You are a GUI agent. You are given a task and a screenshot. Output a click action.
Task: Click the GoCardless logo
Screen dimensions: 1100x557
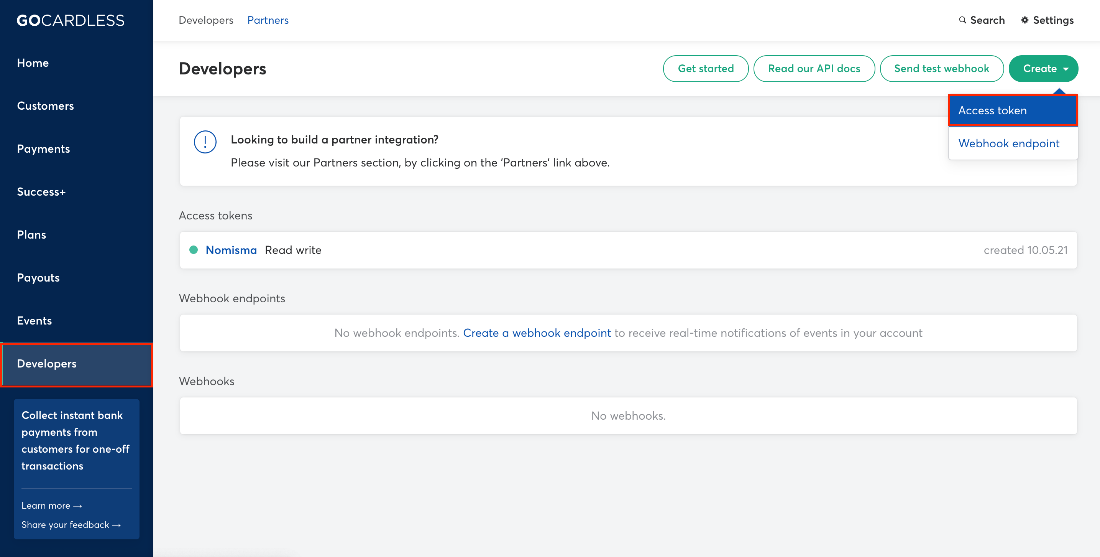point(71,20)
